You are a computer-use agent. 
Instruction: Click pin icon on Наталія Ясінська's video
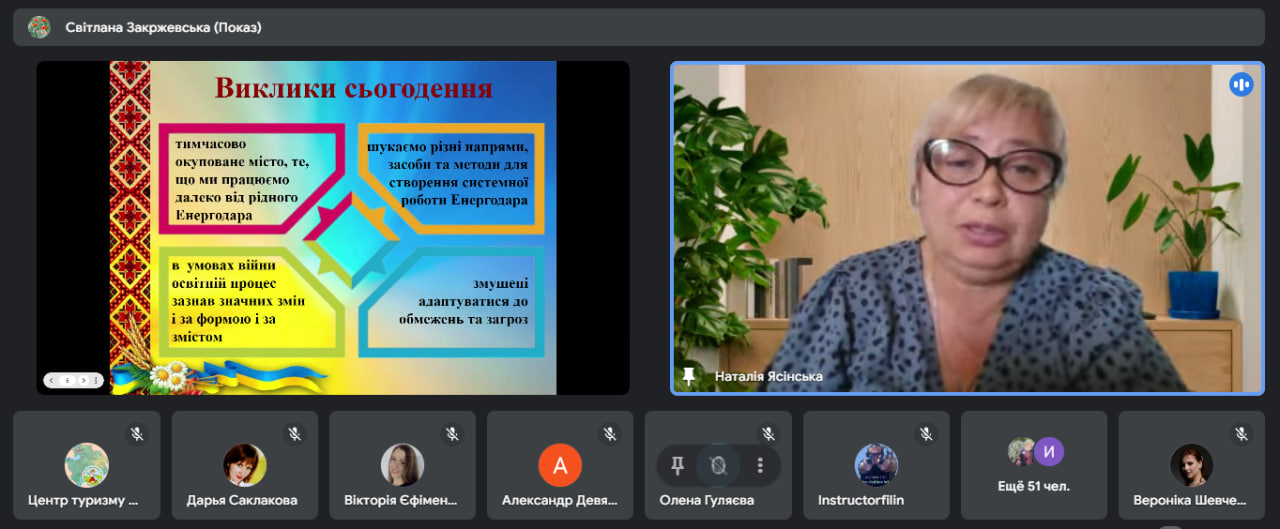688,376
